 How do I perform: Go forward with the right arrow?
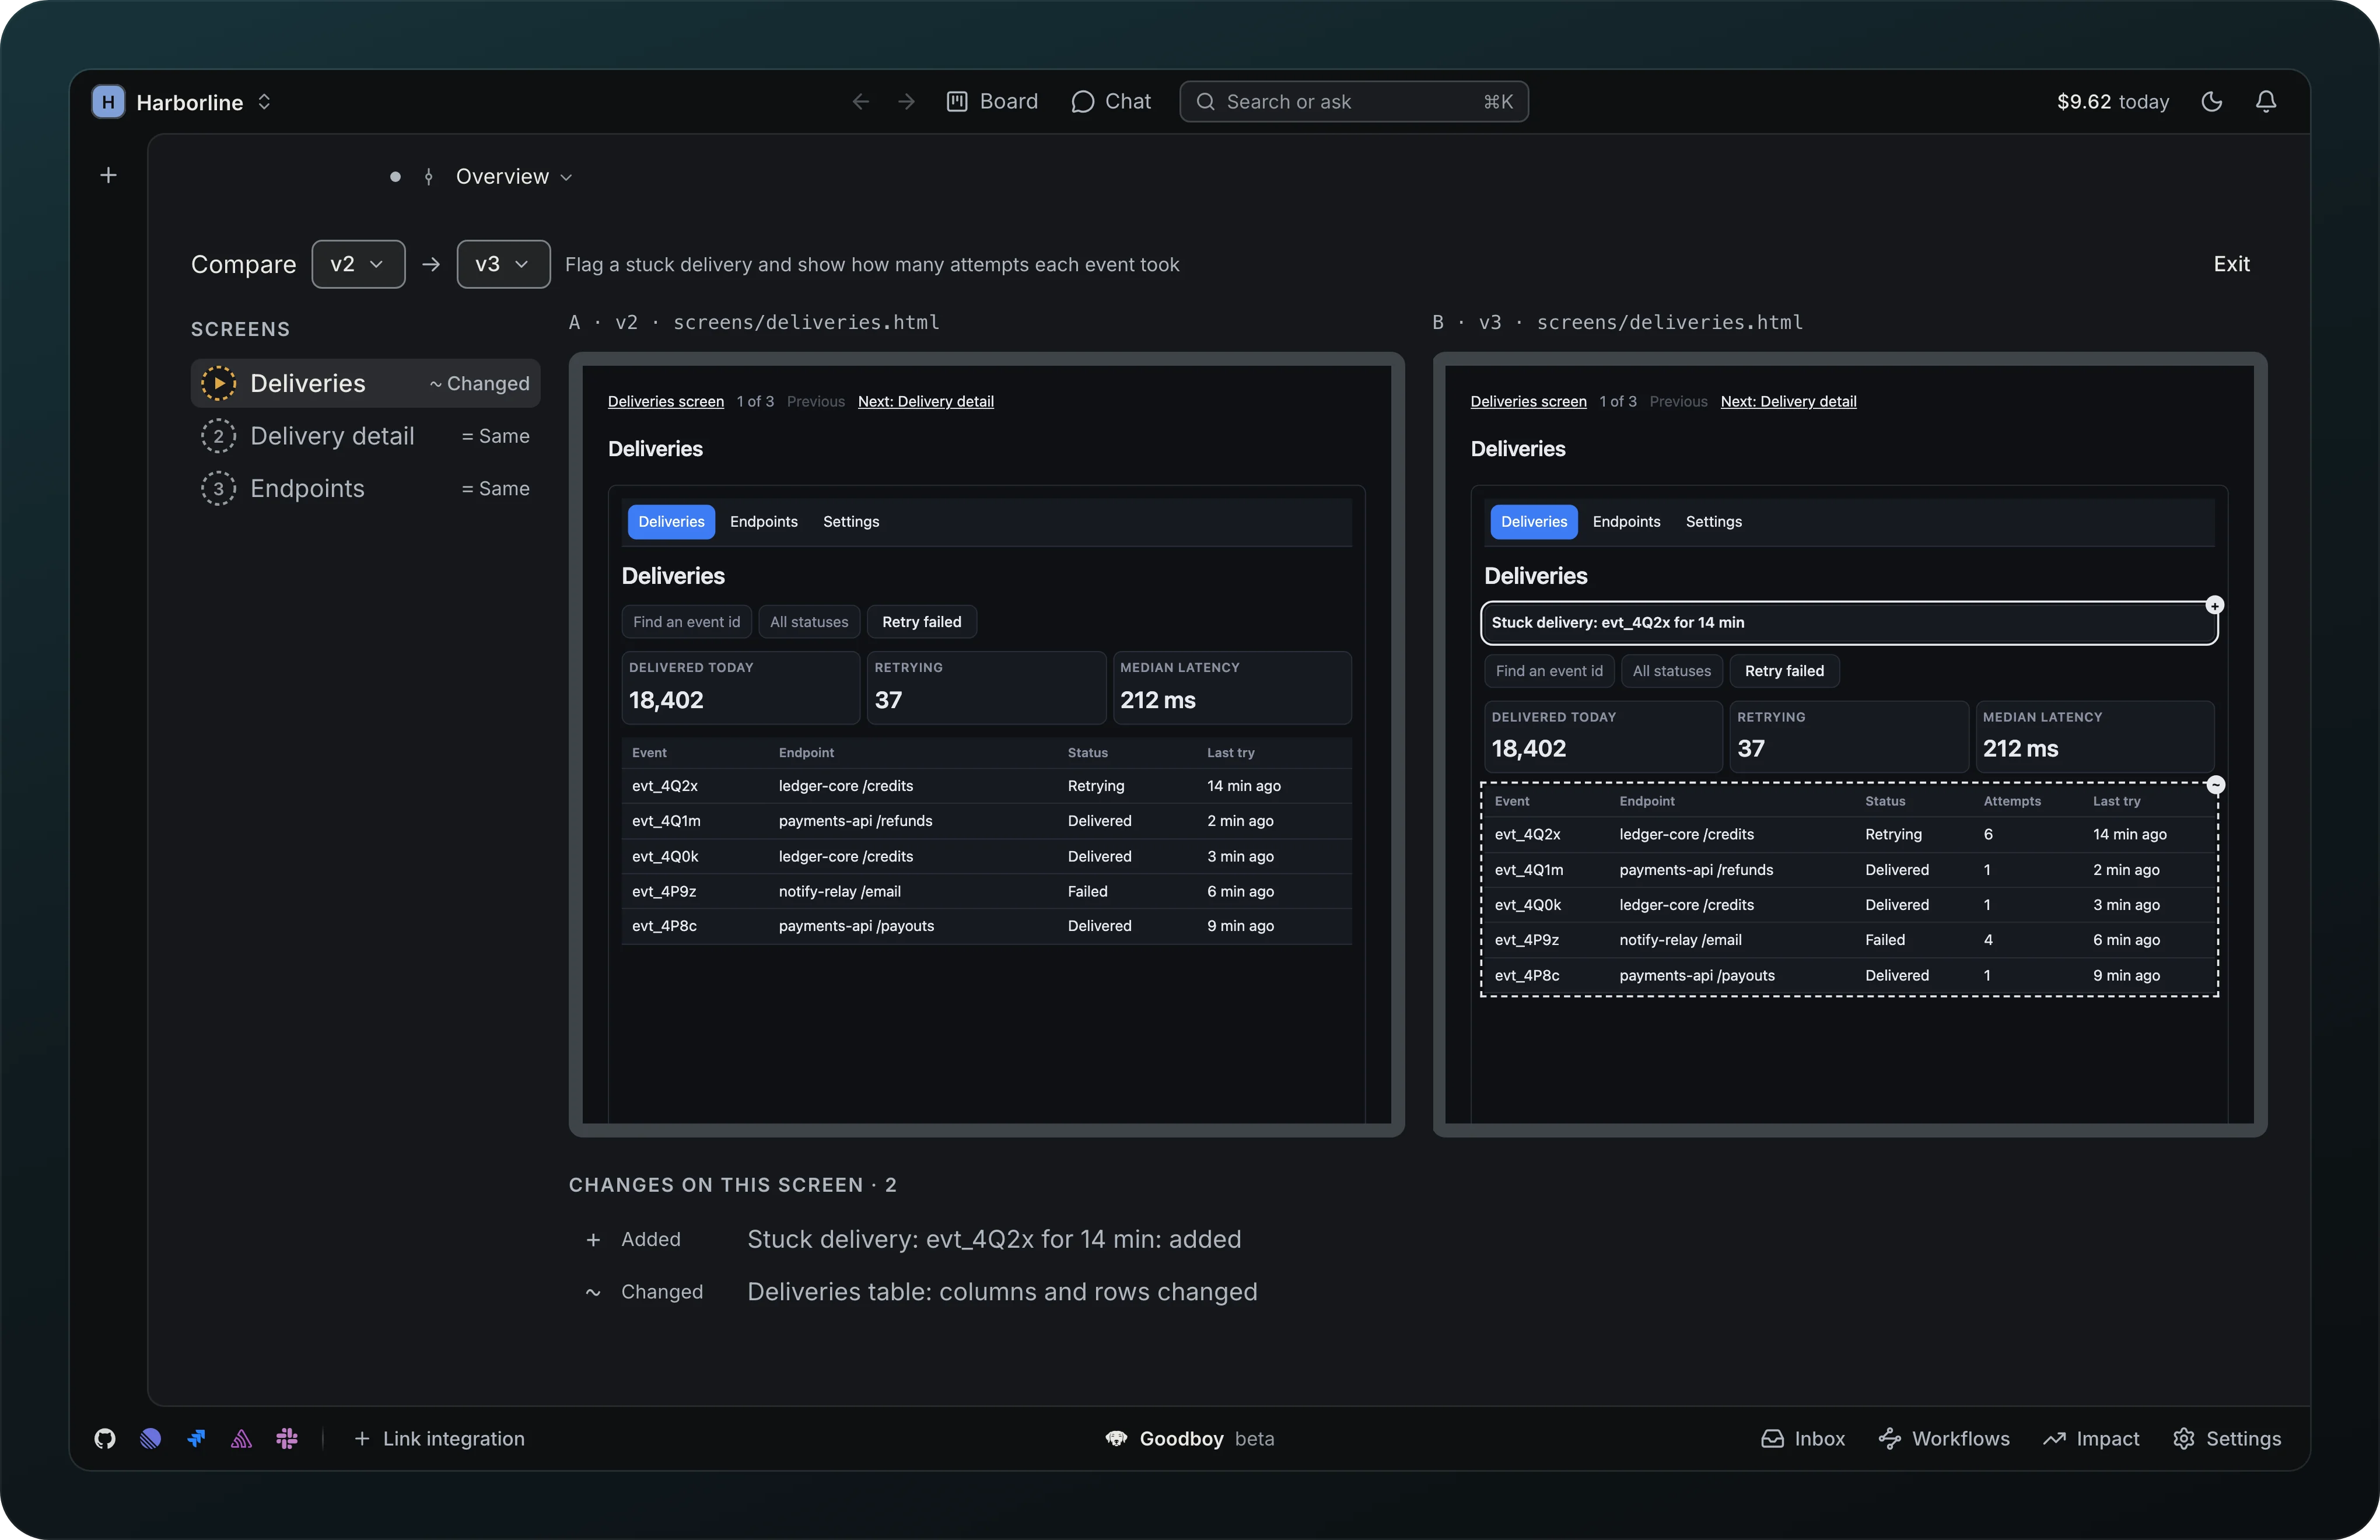(906, 102)
